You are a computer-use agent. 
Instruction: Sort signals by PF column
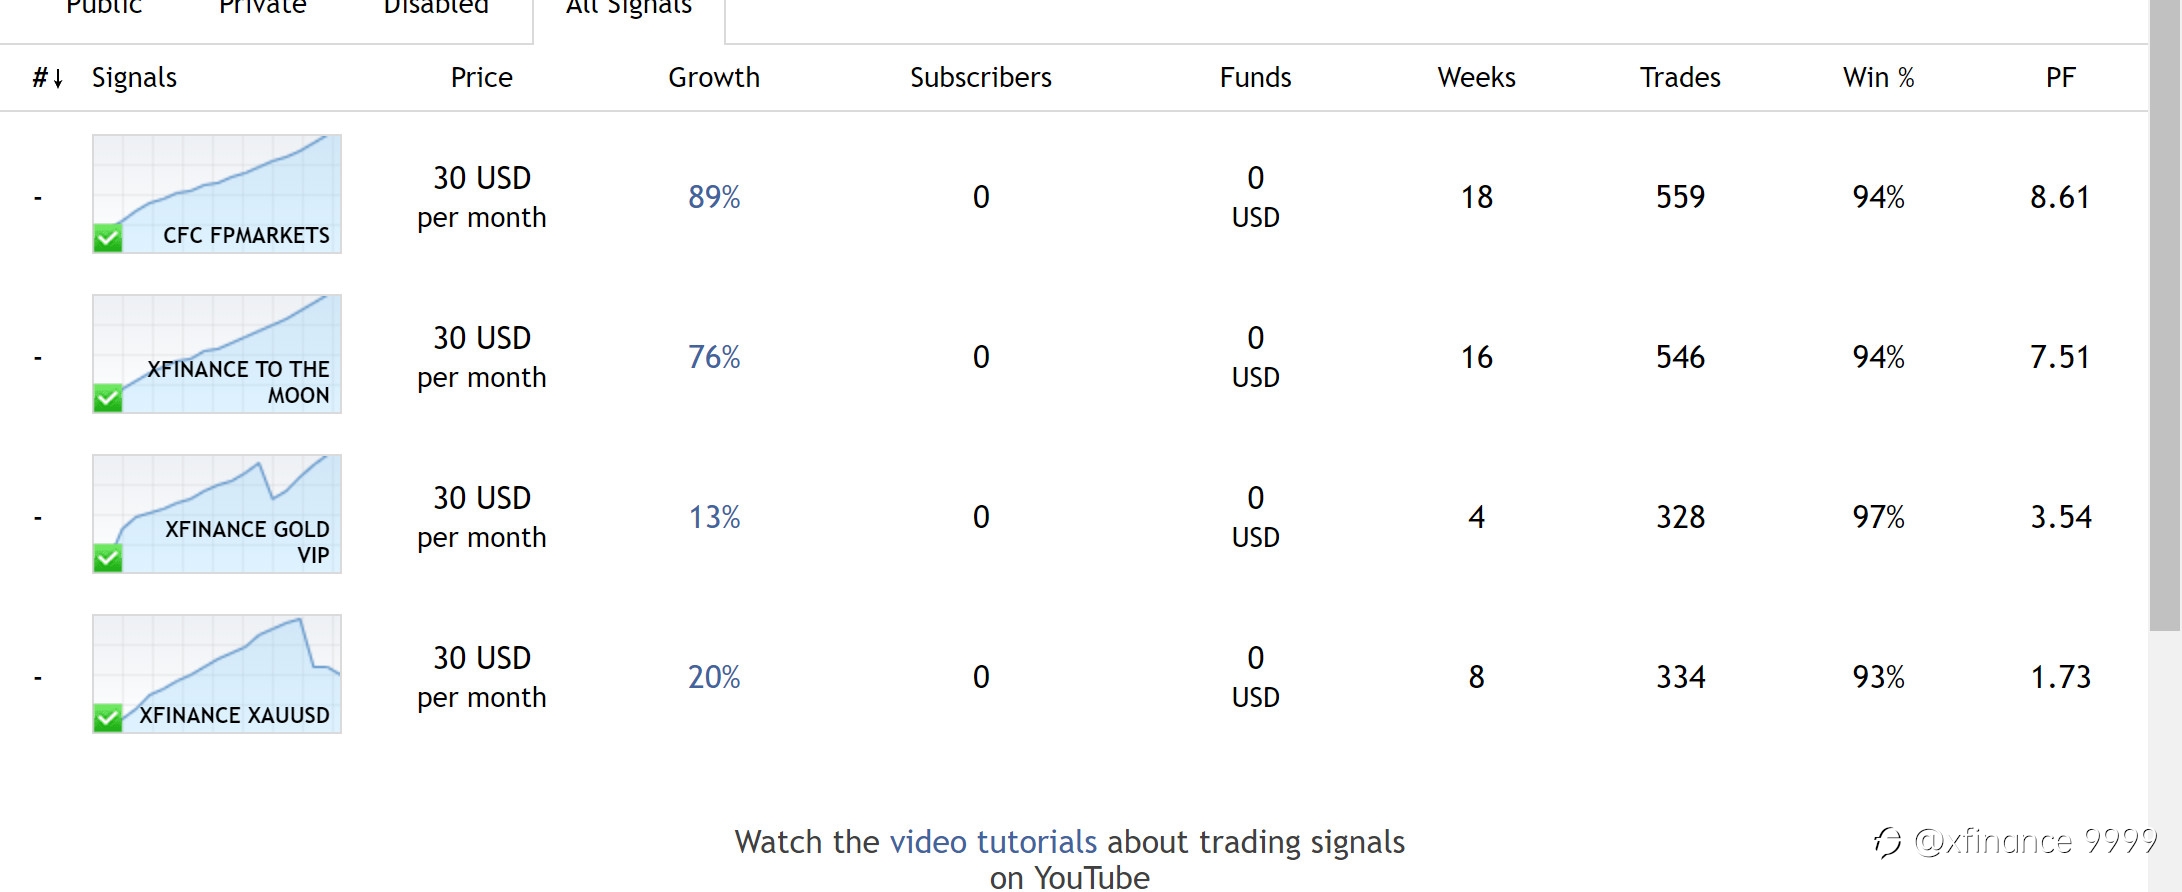pos(2060,78)
